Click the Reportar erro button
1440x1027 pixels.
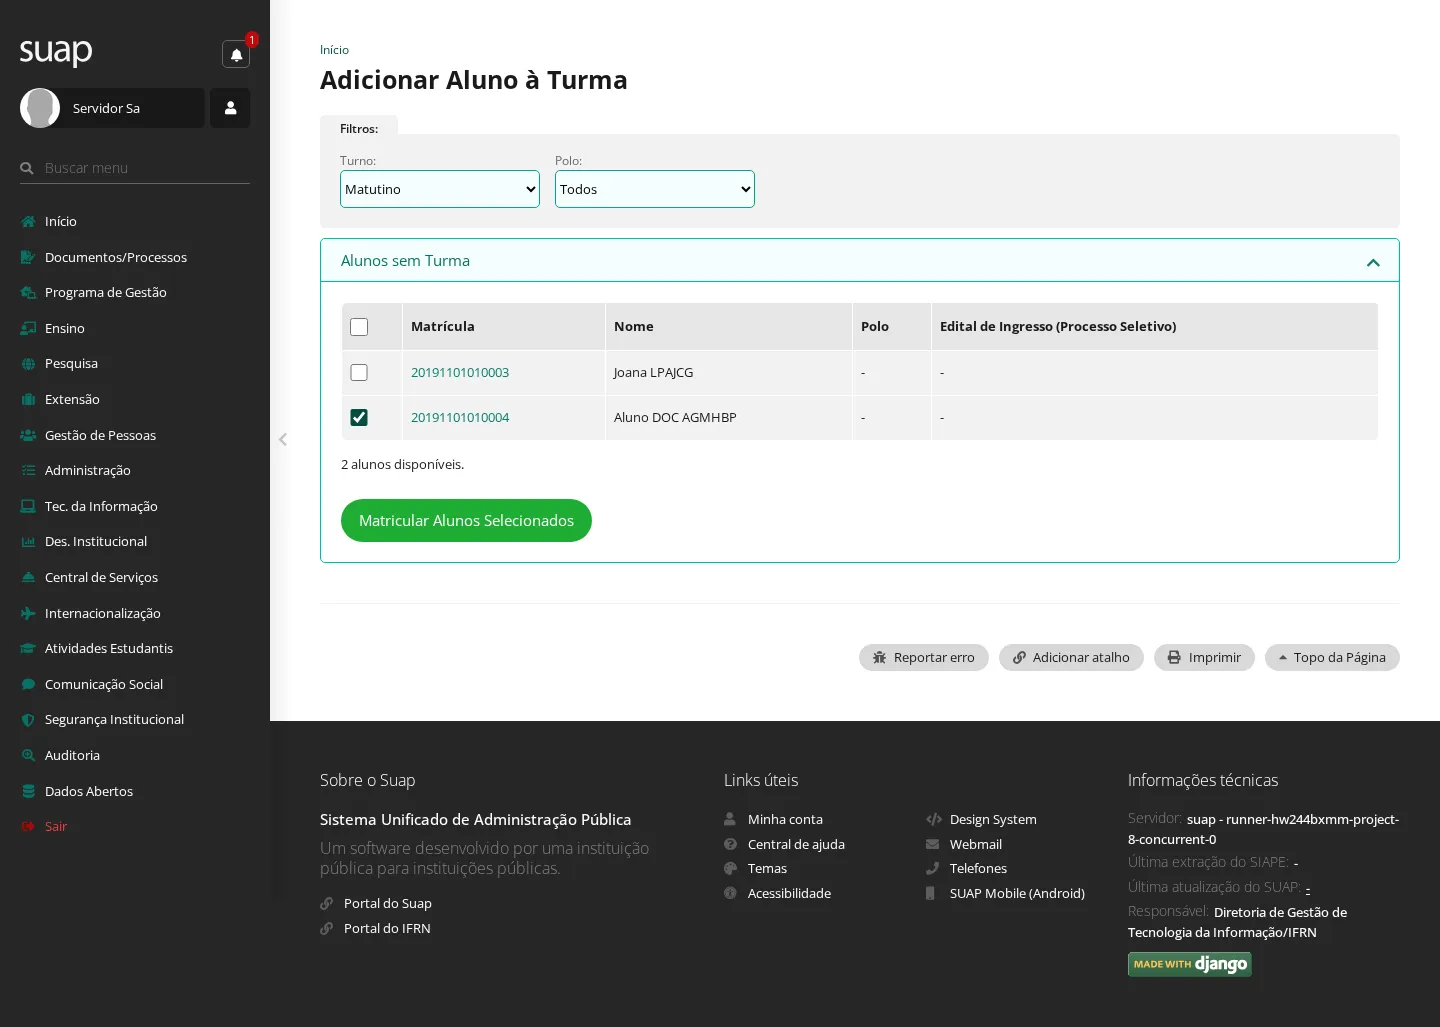[x=924, y=657]
